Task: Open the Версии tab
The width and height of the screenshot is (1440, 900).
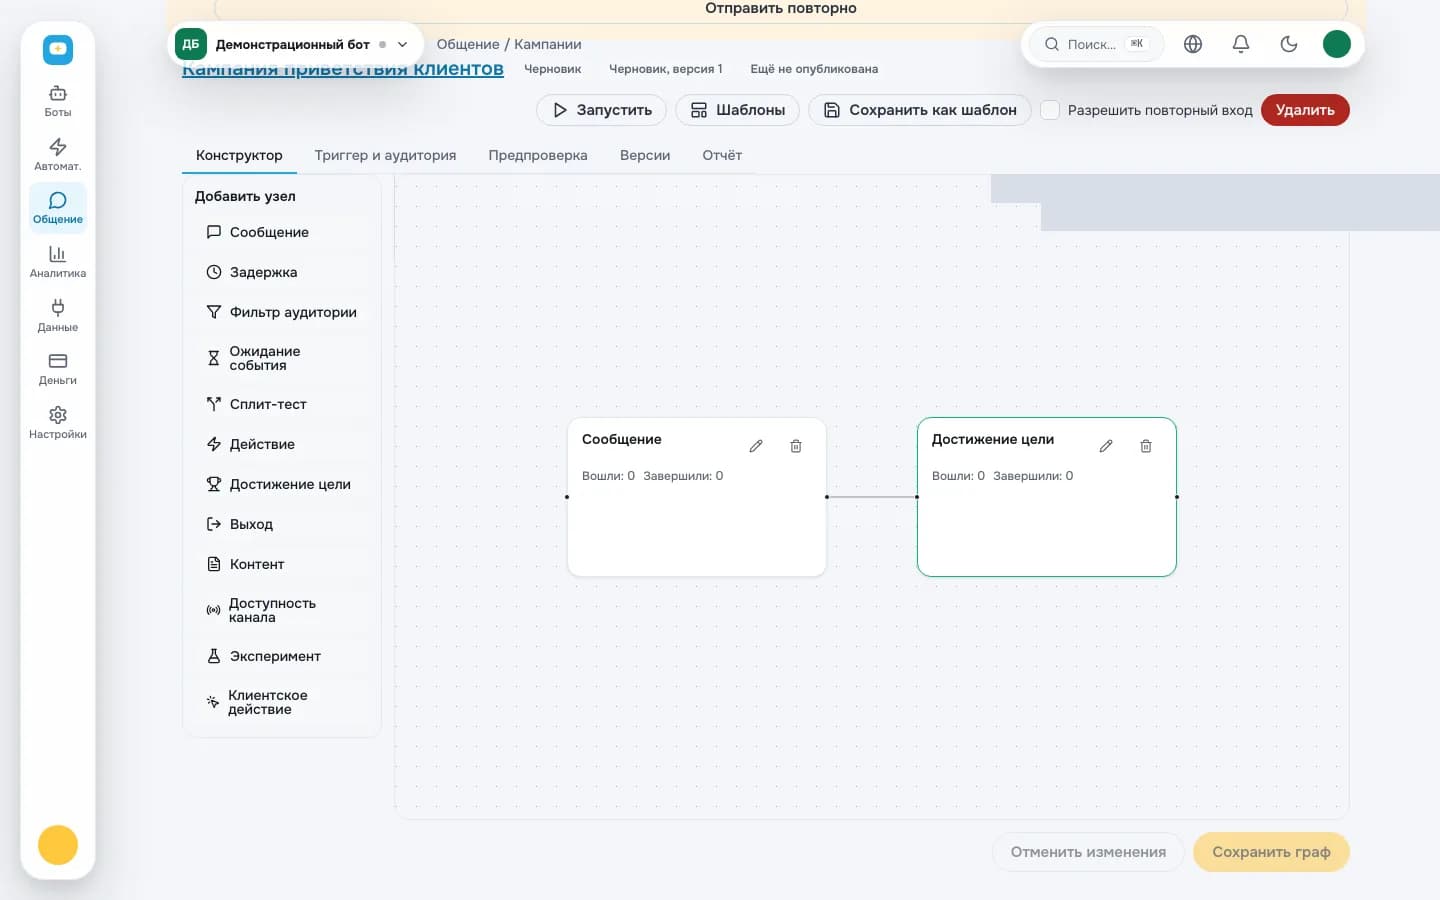Action: [645, 155]
